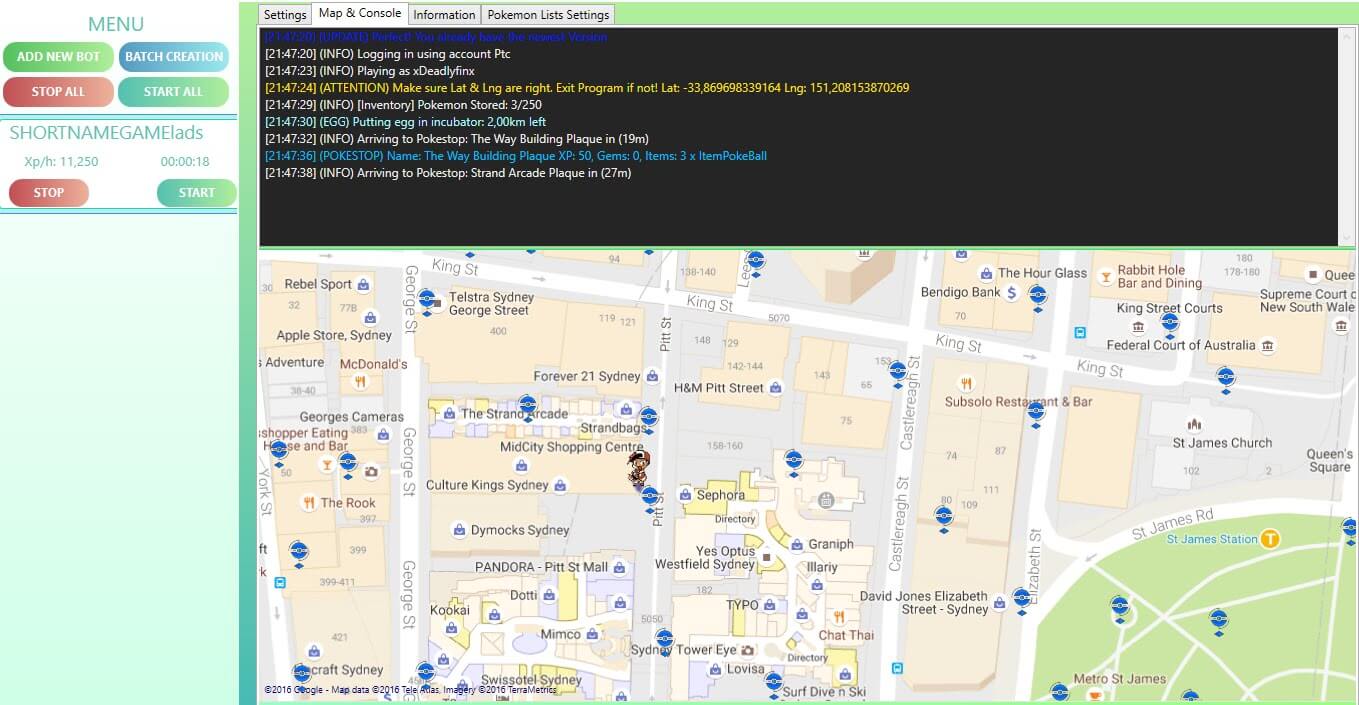
Task: Open the Pokemon Lists Settings tab
Action: (x=548, y=15)
